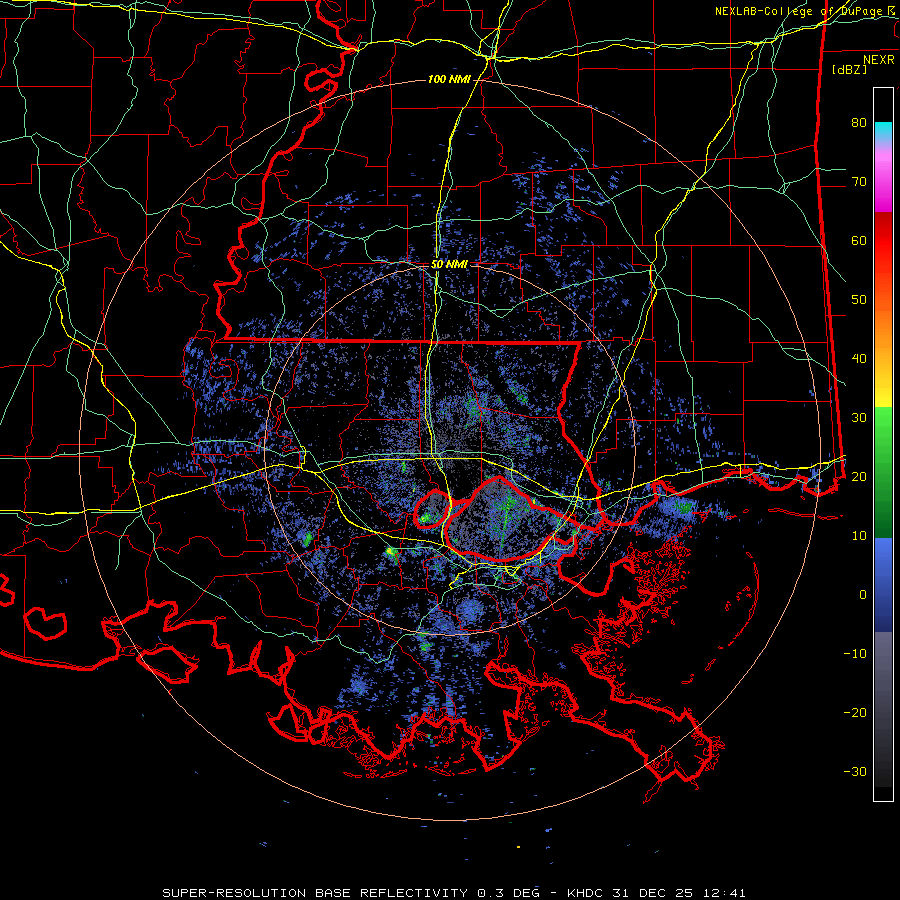Image resolution: width=900 pixels, height=900 pixels.
Task: Click the [dBZ] legend unit label
Action: [x=849, y=69]
